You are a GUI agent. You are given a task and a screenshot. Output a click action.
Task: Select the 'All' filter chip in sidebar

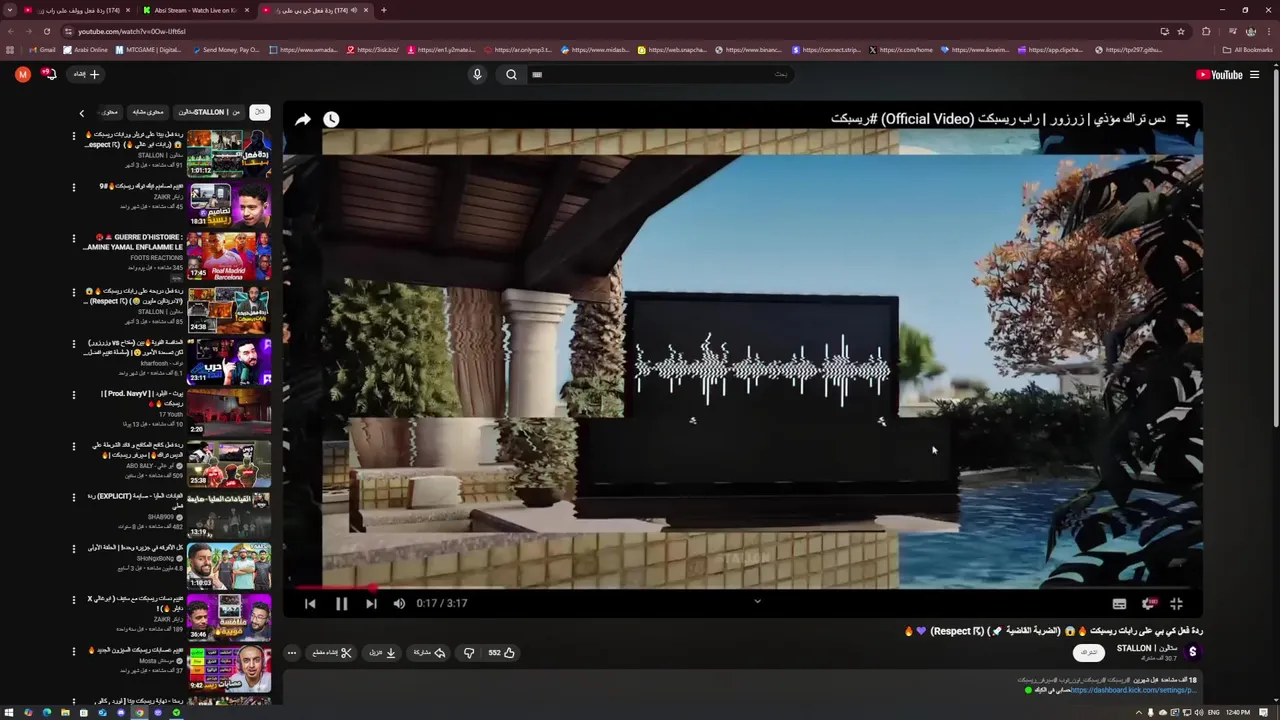[259, 112]
